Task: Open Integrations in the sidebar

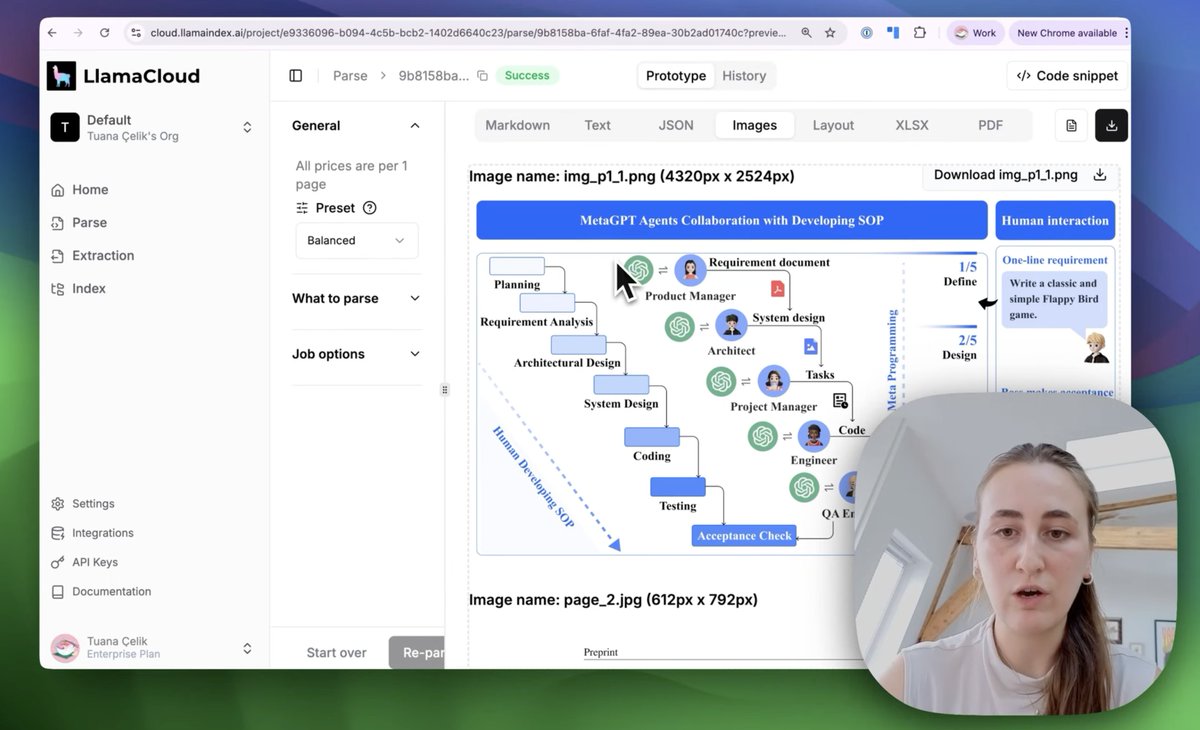Action: click(102, 533)
